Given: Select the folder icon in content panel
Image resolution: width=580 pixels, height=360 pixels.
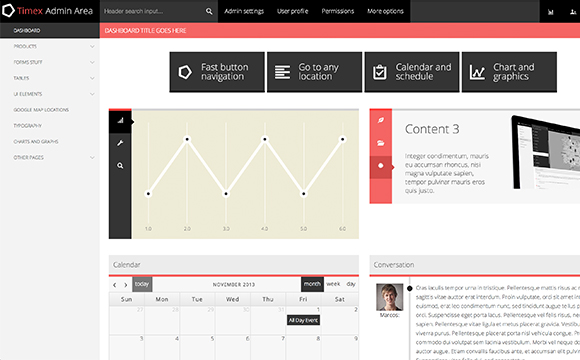Looking at the screenshot, I should (381, 143).
